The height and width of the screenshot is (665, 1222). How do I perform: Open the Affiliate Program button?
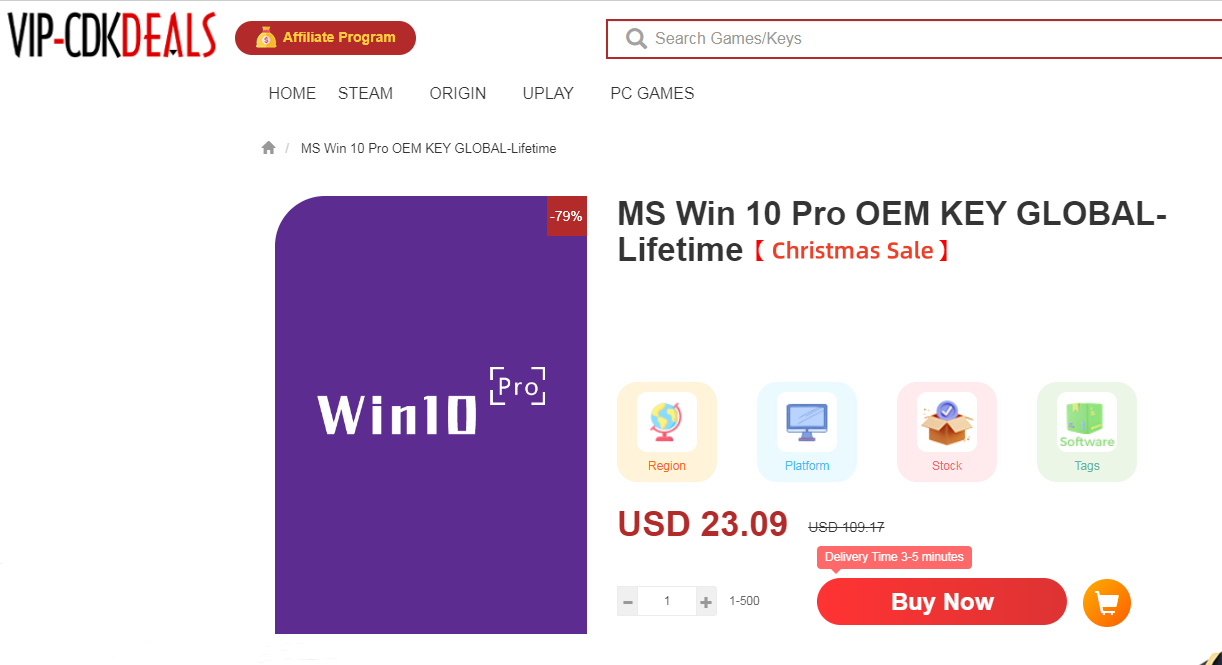pyautogui.click(x=325, y=38)
